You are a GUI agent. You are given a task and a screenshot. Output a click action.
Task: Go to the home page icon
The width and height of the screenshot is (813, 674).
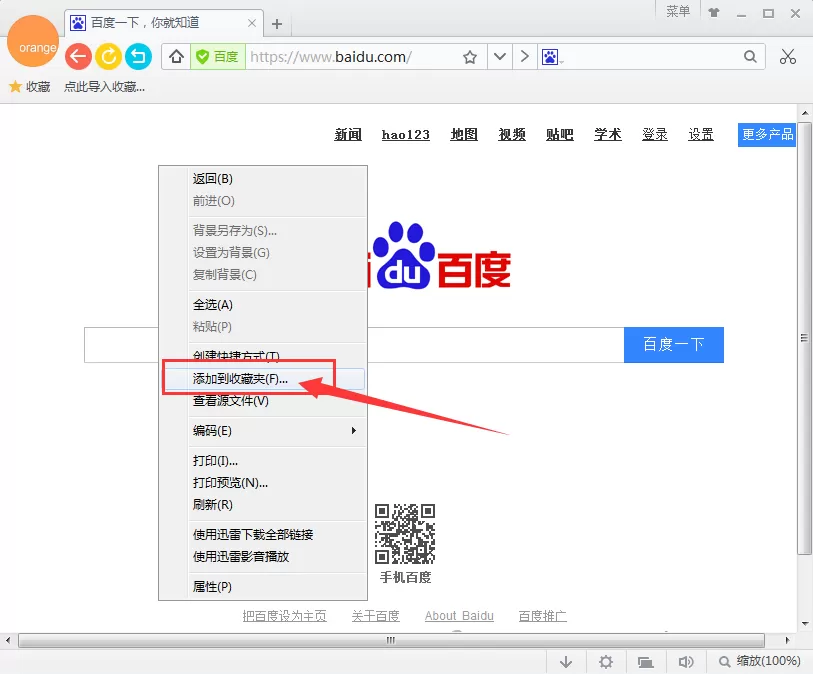pyautogui.click(x=176, y=57)
